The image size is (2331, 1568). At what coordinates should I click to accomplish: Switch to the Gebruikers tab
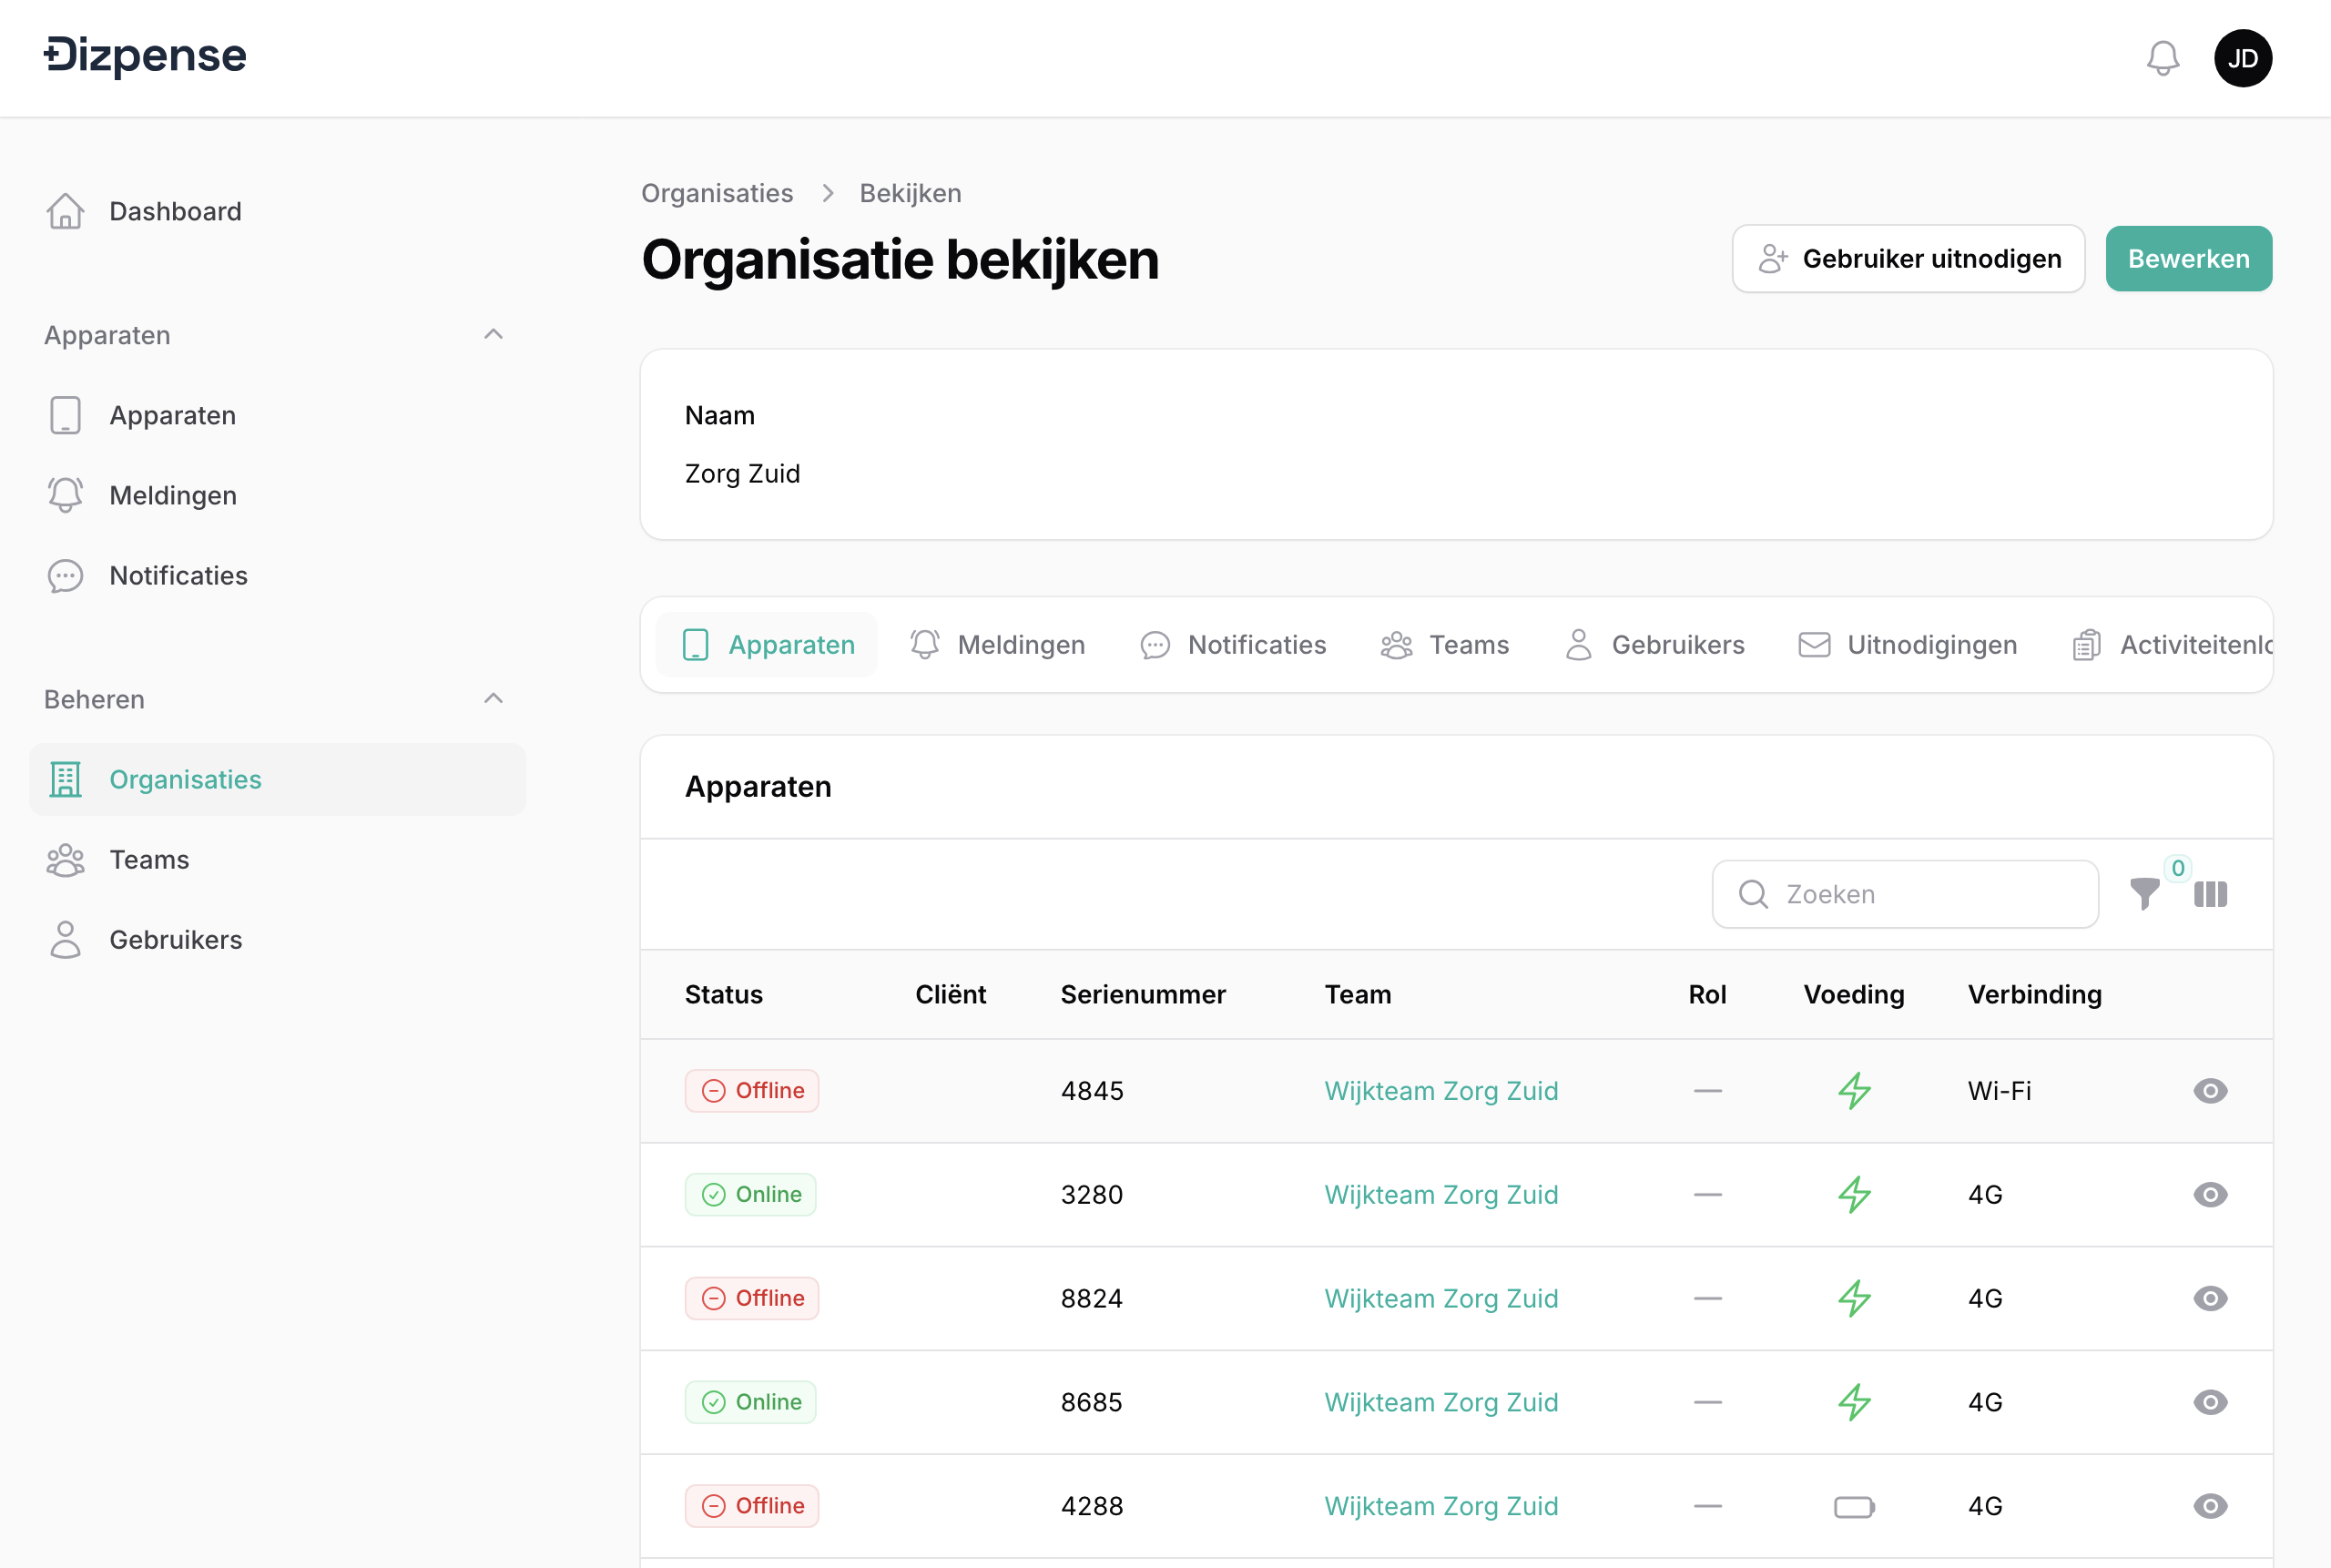pyautogui.click(x=1655, y=644)
